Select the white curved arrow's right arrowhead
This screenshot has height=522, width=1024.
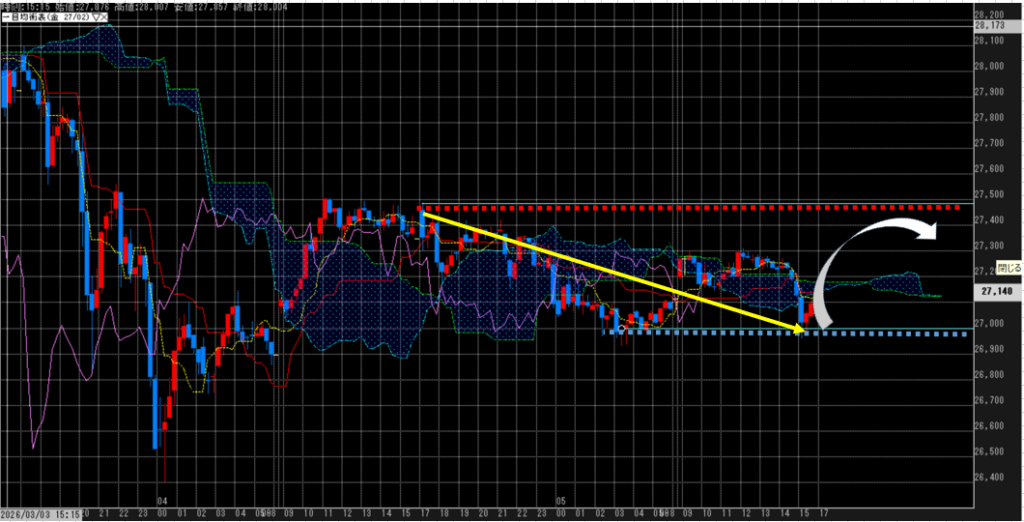click(x=930, y=233)
